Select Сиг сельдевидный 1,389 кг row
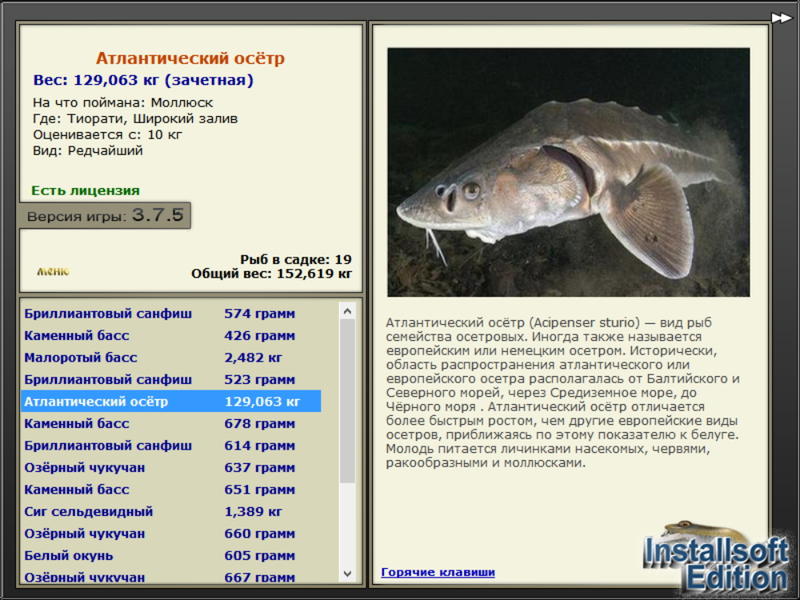This screenshot has width=800, height=600. pyautogui.click(x=171, y=511)
